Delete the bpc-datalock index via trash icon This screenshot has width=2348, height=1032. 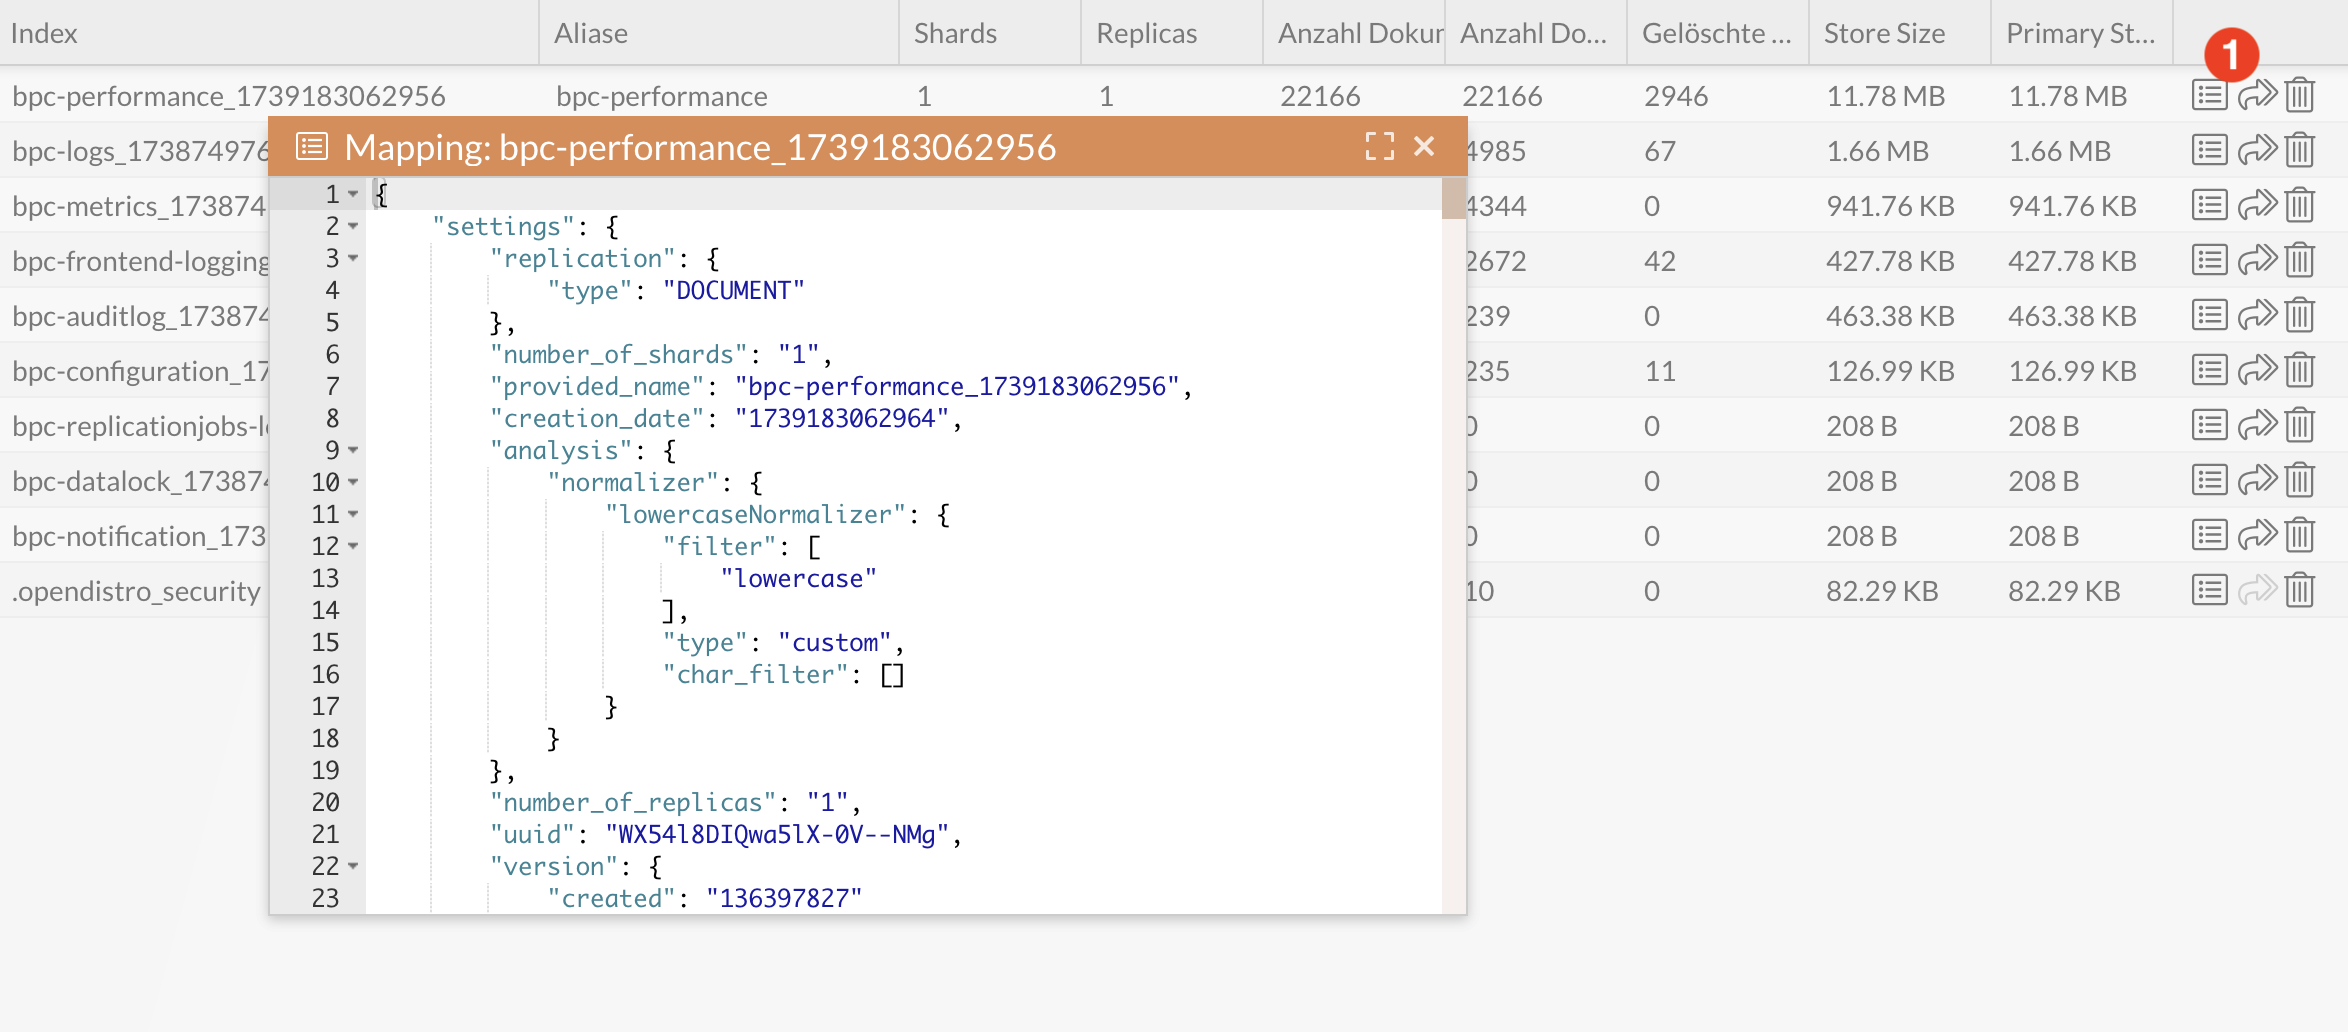(2300, 481)
